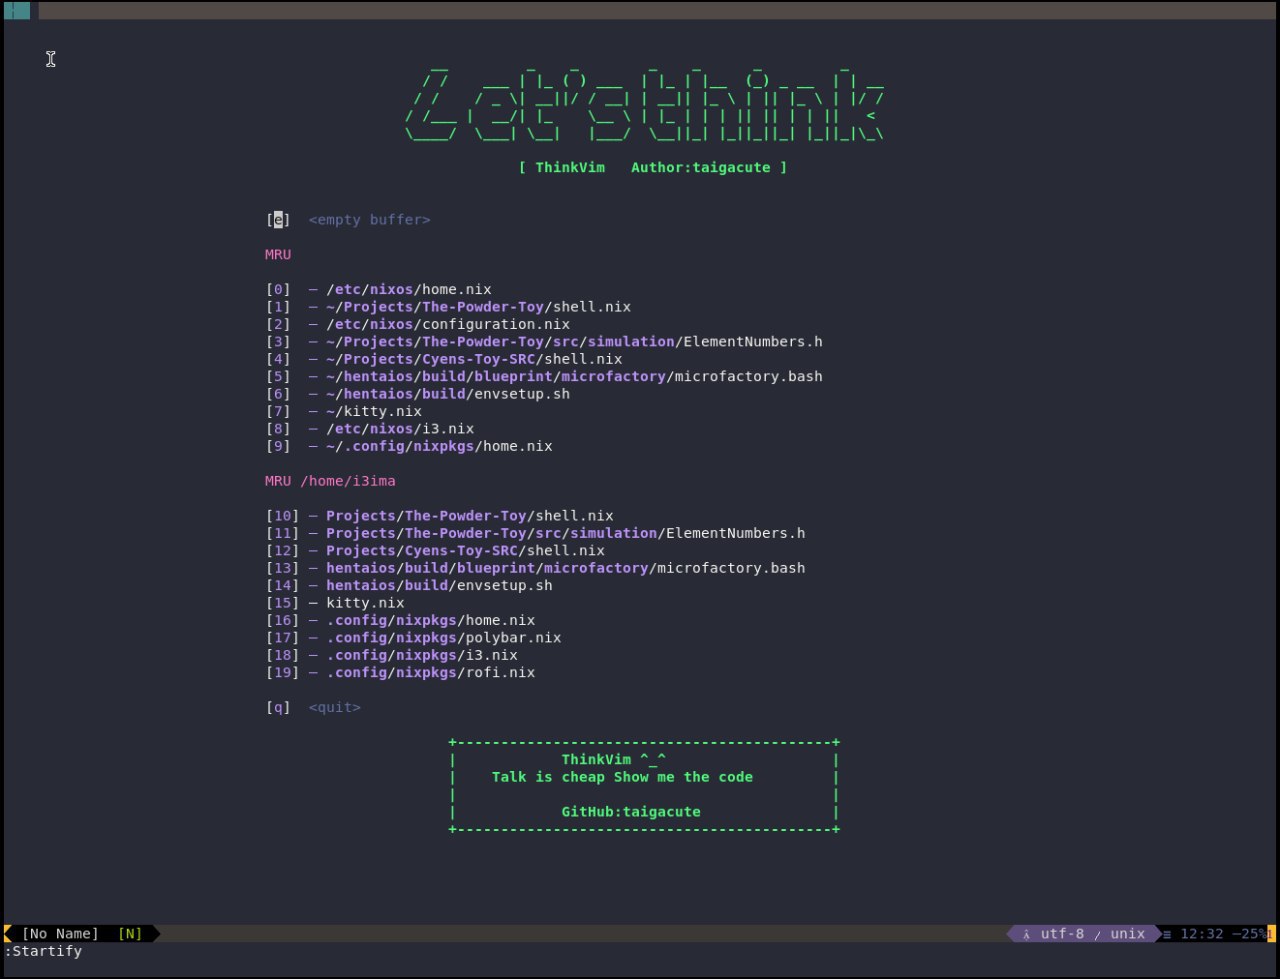Open entry [1] ~/Projects/The-Powder-Toy/shell.nix
1280x979 pixels.
[448, 307]
